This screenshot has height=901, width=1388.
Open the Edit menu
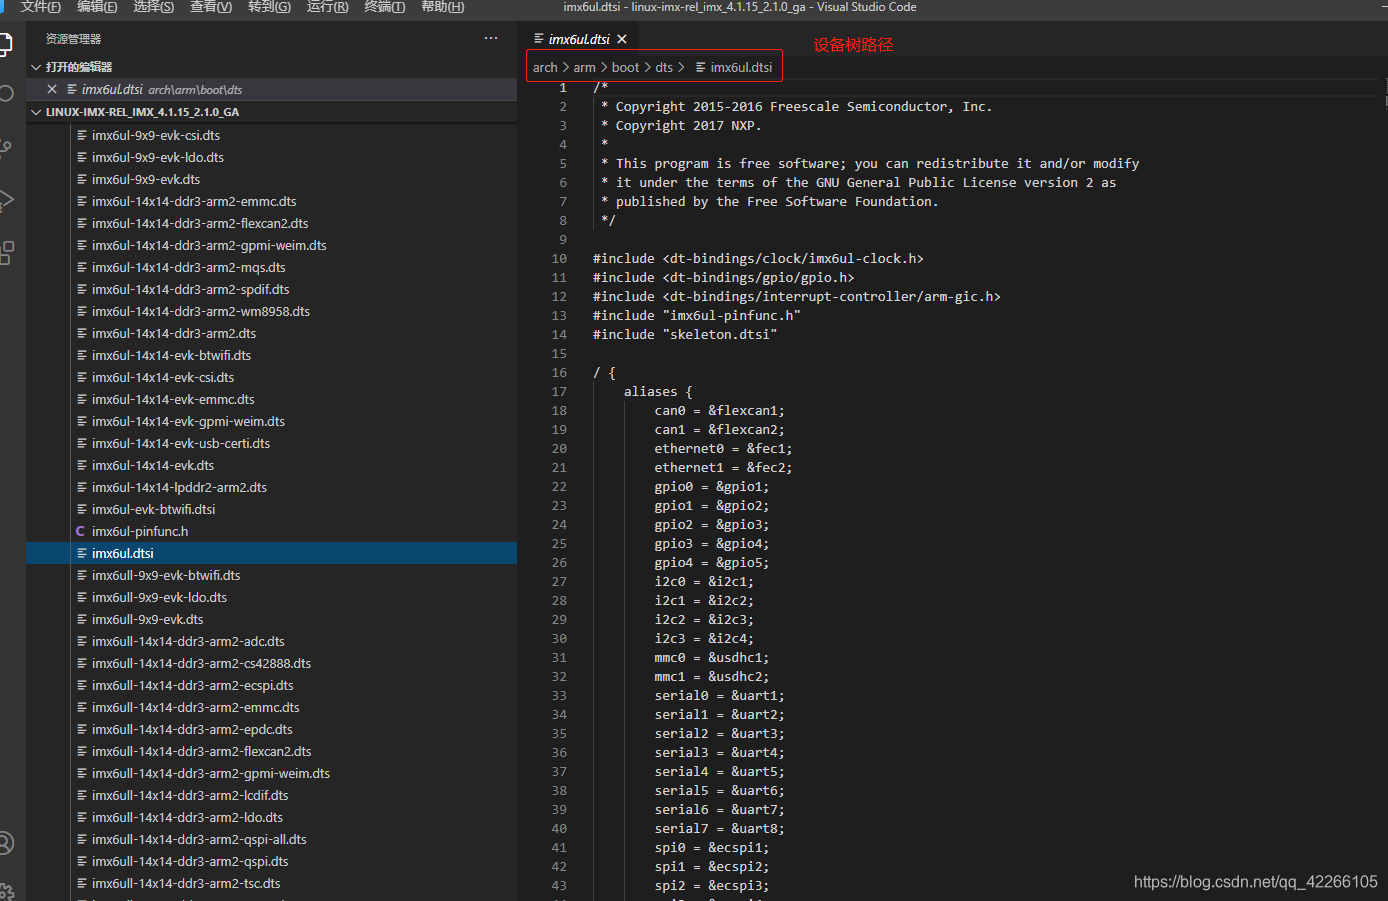tap(97, 7)
